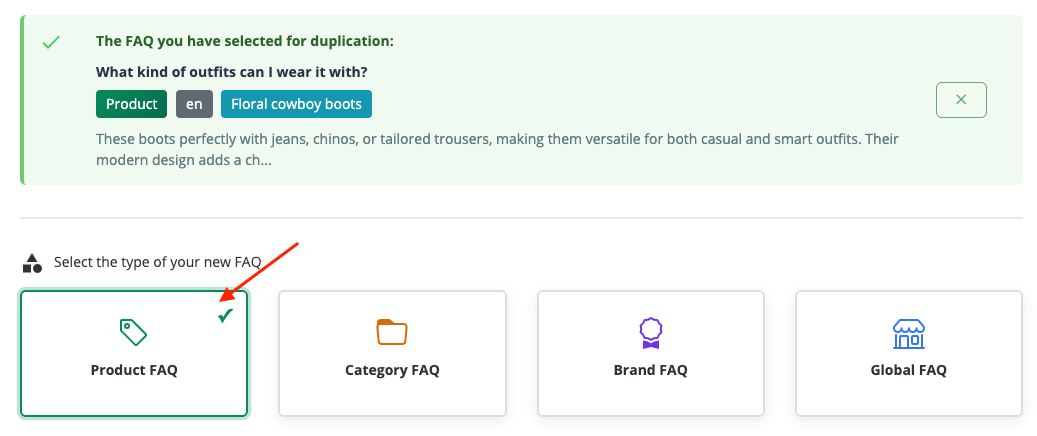This screenshot has height=436, width=1037.
Task: Dismiss the selected FAQ banner with X
Action: pyautogui.click(x=961, y=100)
